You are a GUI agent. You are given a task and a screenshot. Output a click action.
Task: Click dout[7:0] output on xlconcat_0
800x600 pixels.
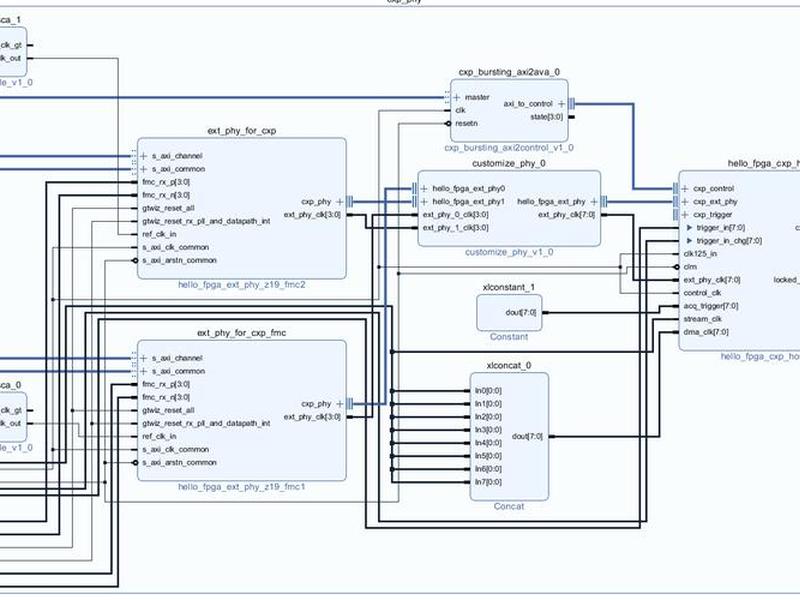click(527, 436)
